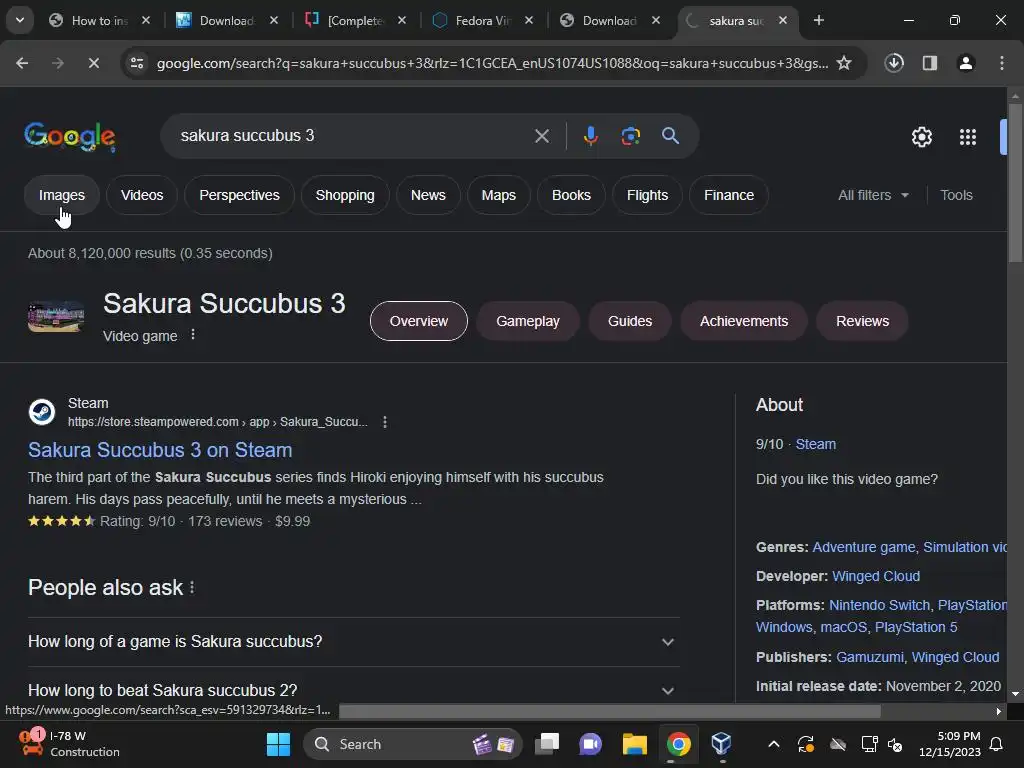The width and height of the screenshot is (1024, 768).
Task: Select the Achievements chip
Action: 744,321
